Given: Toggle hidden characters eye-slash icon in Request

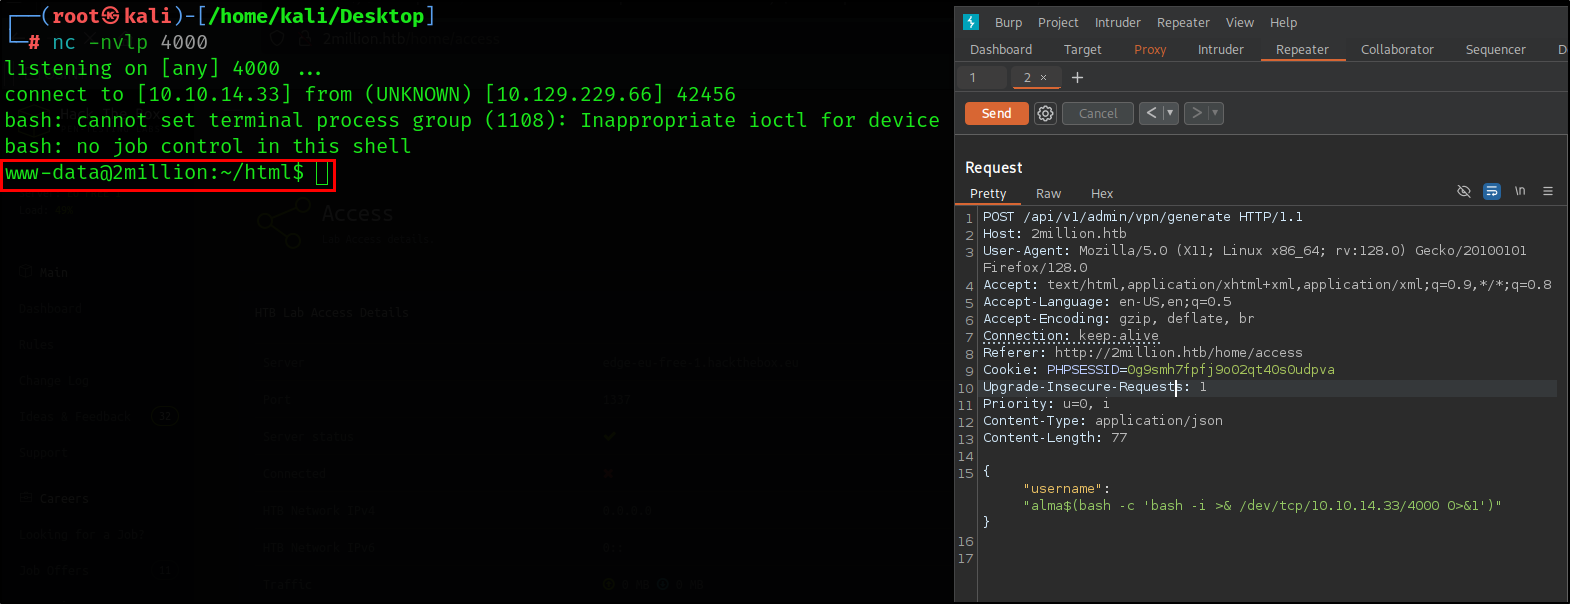Looking at the screenshot, I should point(1464,191).
